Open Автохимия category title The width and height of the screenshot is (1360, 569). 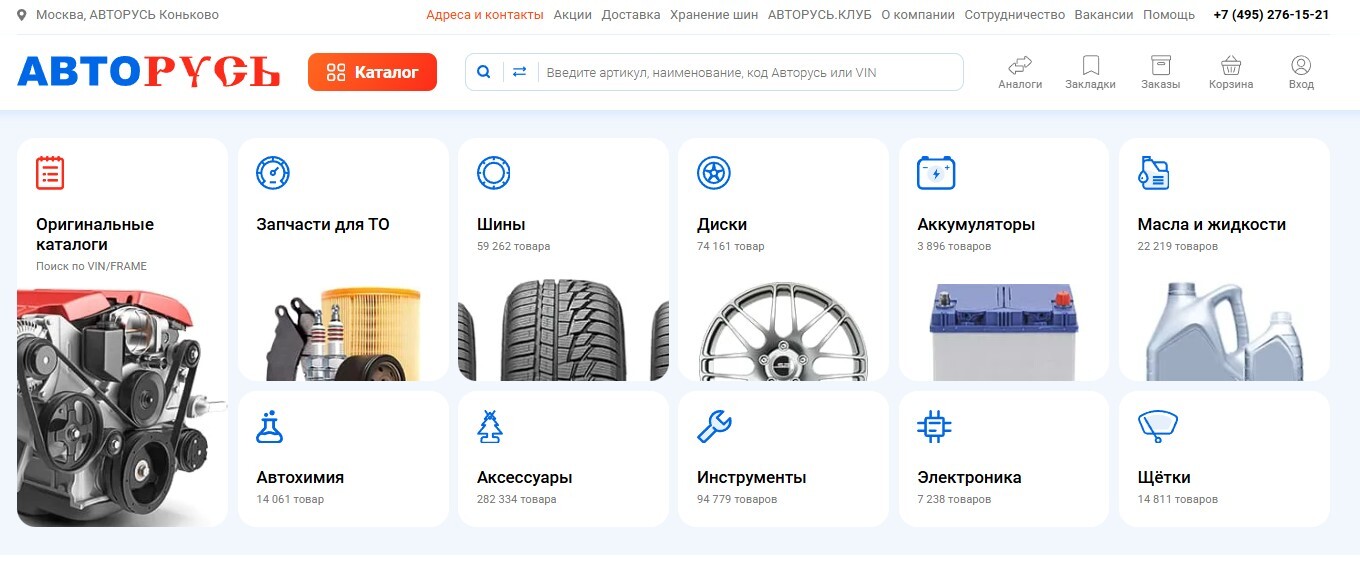[300, 477]
